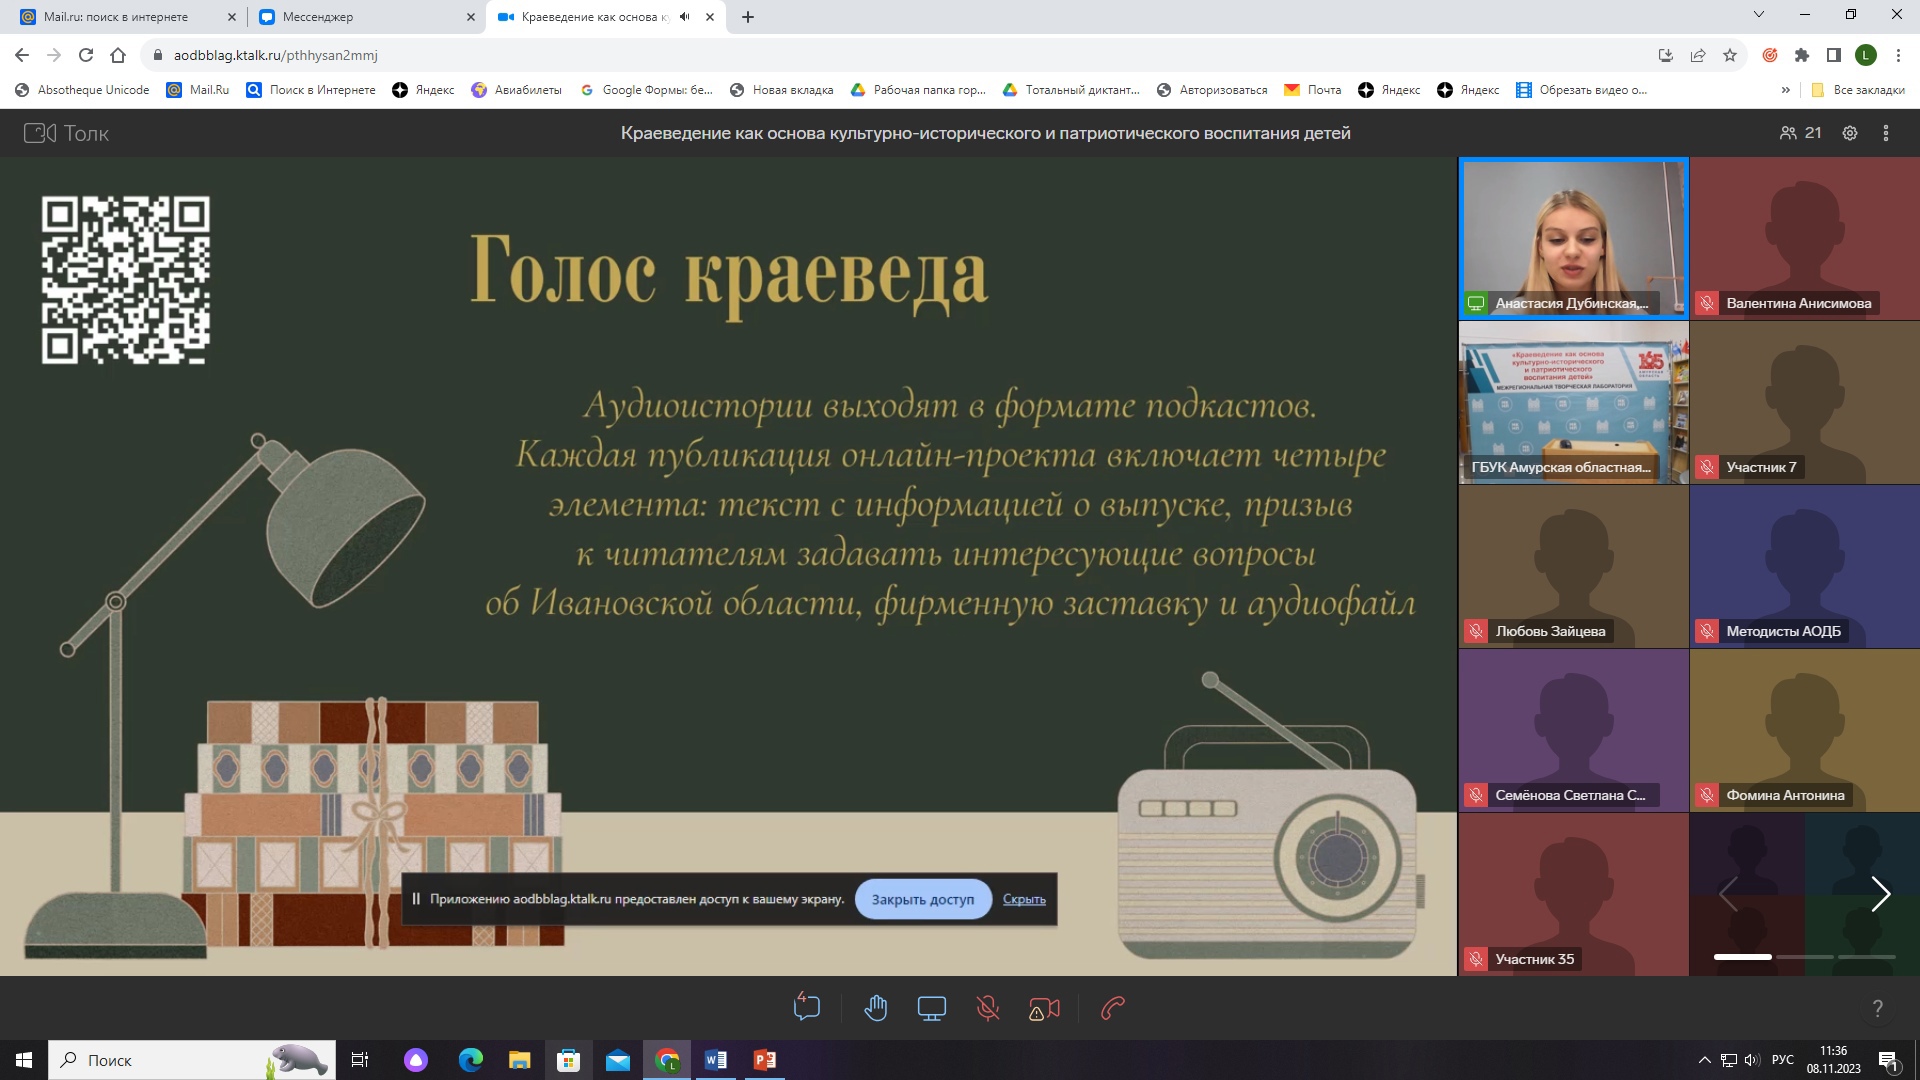Open conference more options menu

point(1886,133)
